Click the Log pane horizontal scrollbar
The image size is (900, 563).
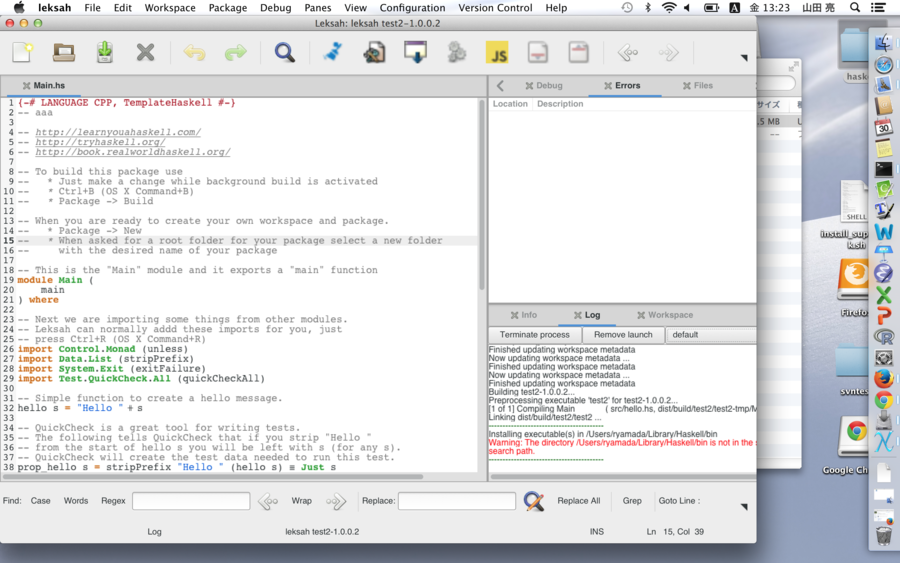[623, 476]
